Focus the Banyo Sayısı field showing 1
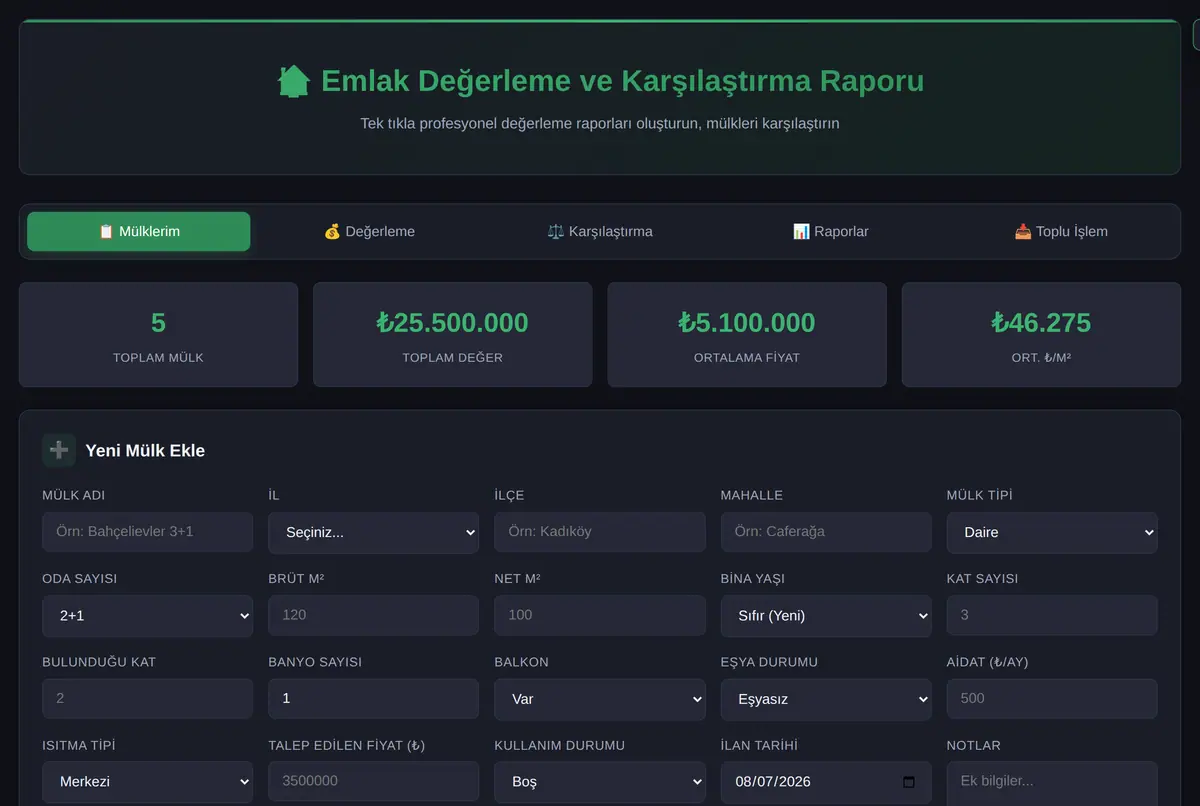This screenshot has height=806, width=1200. click(x=374, y=698)
